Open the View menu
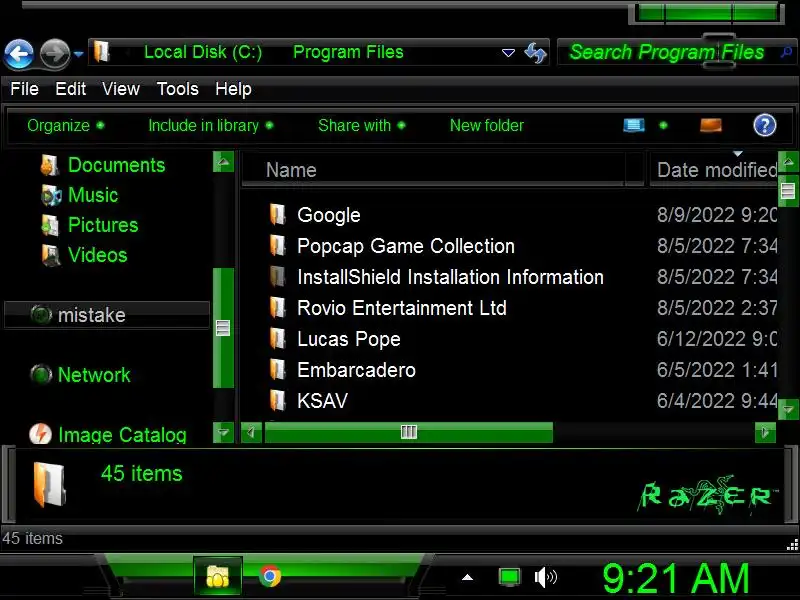 [121, 89]
